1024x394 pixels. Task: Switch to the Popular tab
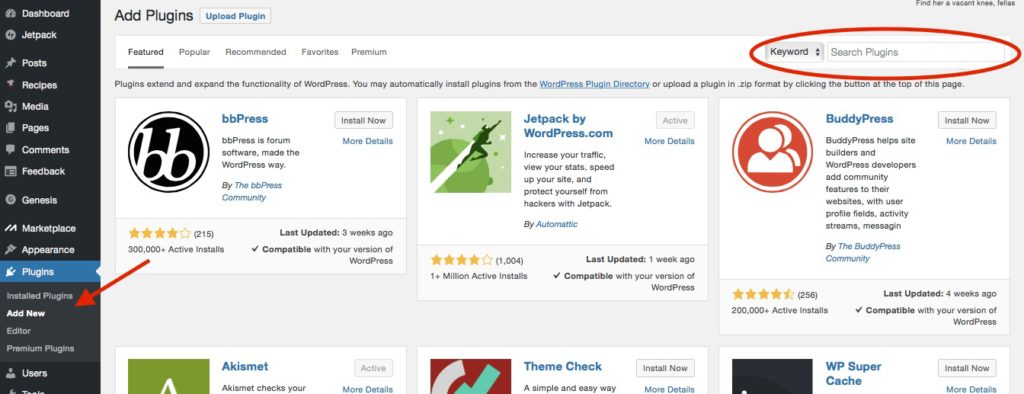pos(195,52)
